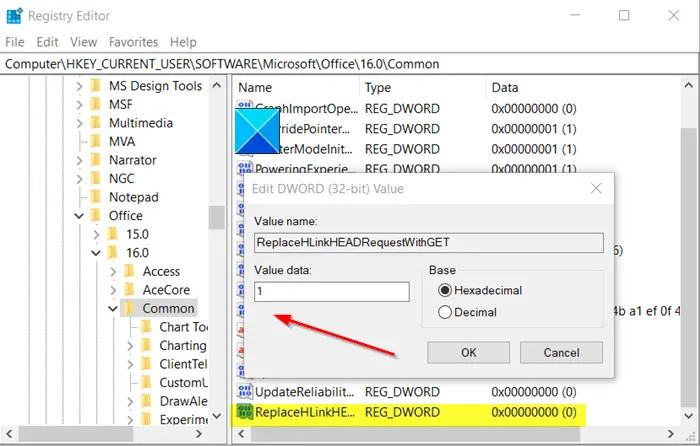The image size is (700, 446).
Task: Collapse the Office key
Action: (79, 216)
